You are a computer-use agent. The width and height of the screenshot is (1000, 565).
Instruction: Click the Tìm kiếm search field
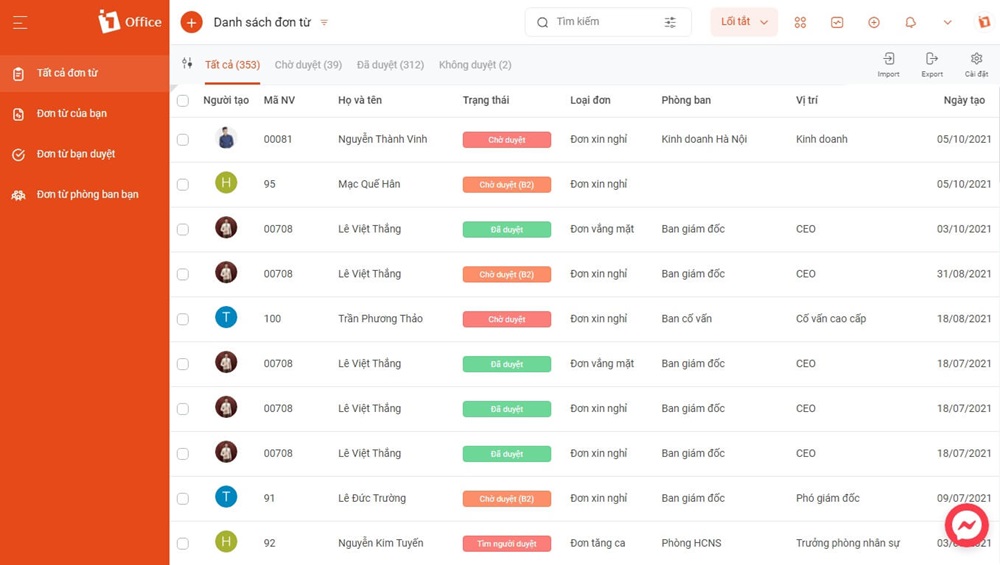click(600, 22)
